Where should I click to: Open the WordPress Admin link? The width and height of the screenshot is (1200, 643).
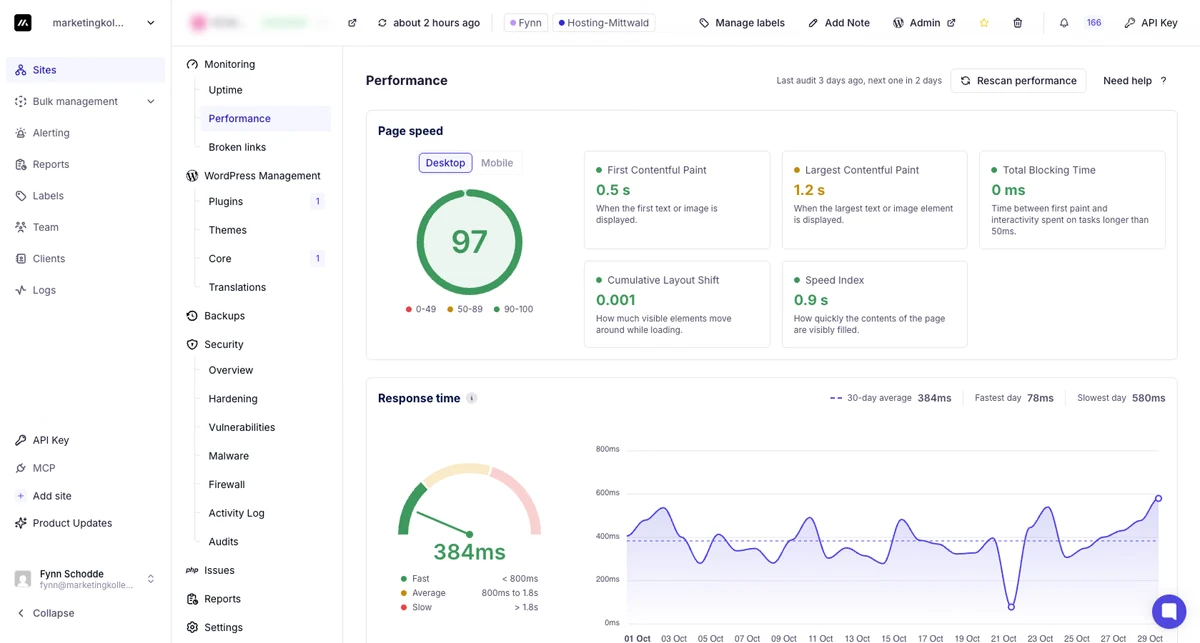924,23
